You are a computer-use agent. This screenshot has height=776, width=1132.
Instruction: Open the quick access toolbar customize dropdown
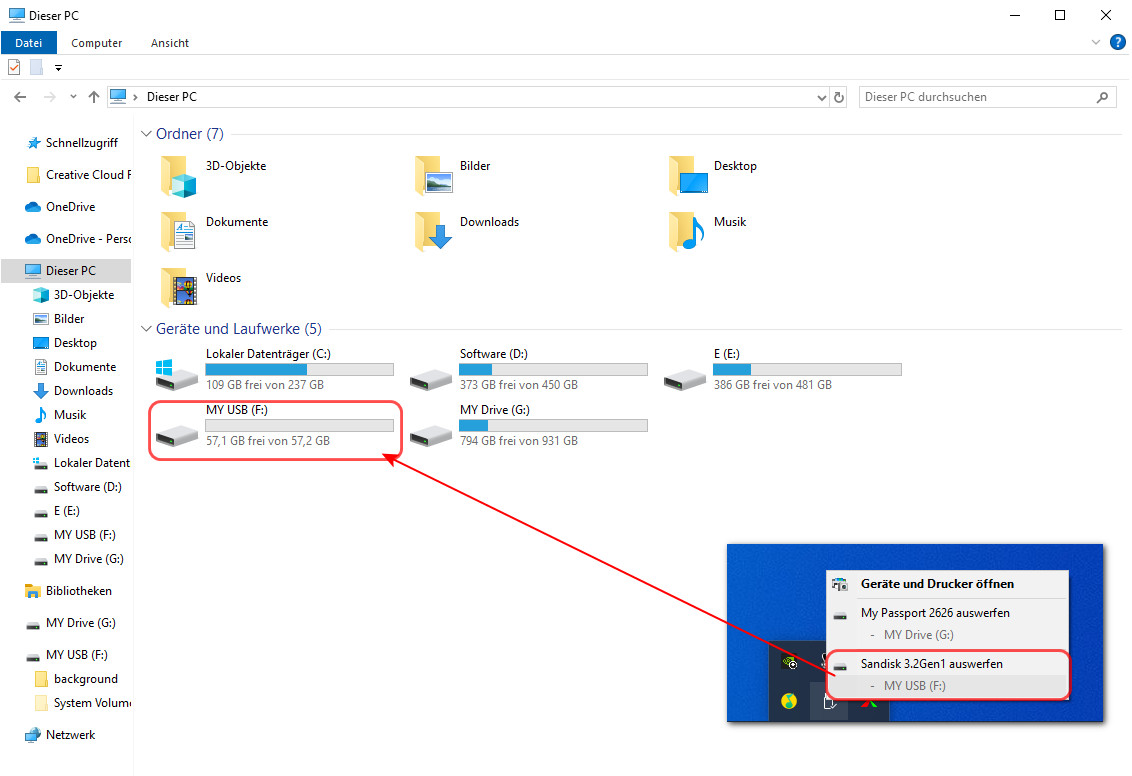58,68
